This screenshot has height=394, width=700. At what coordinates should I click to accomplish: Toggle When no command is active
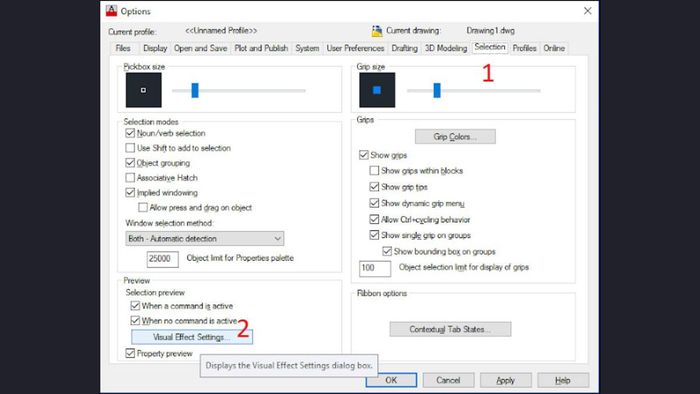[135, 320]
